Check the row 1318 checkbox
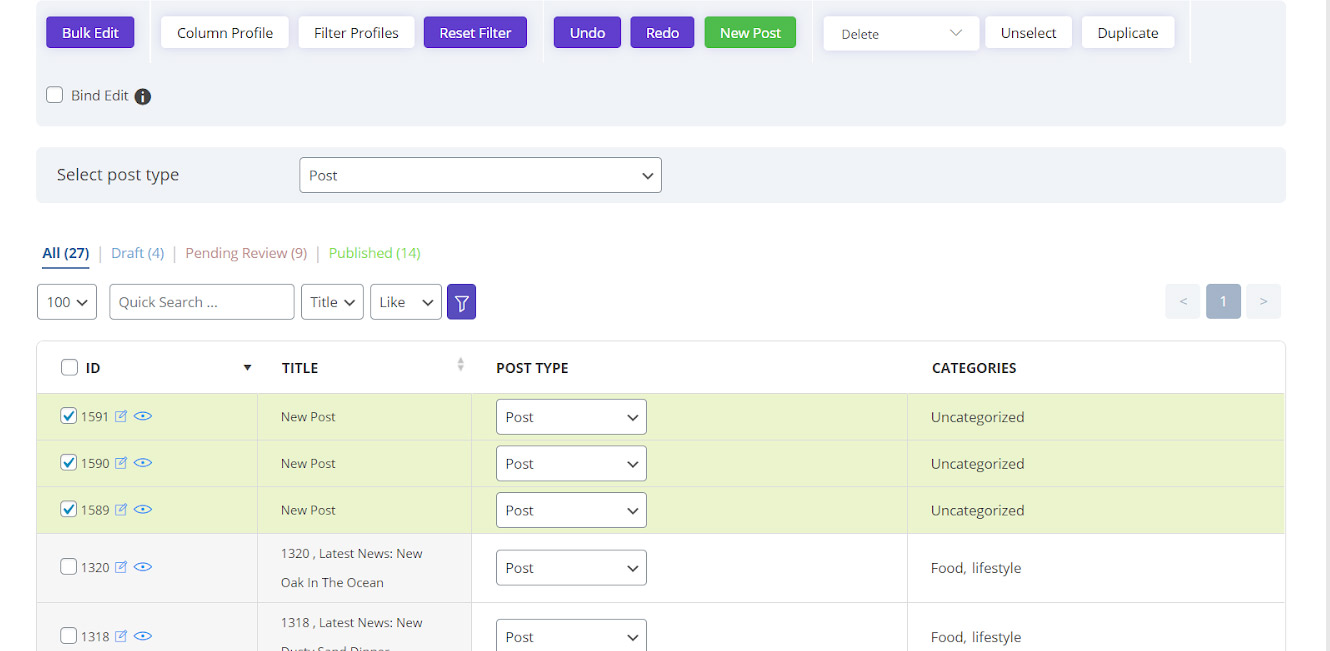Screen dimensions: 1330x651 point(69,635)
